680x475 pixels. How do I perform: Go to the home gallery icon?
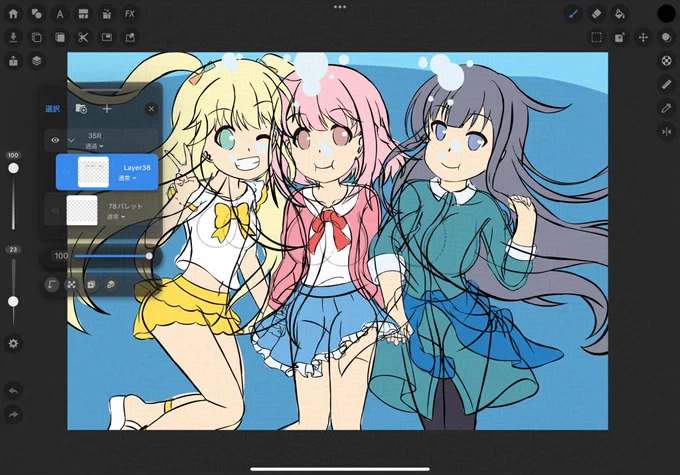pos(13,14)
